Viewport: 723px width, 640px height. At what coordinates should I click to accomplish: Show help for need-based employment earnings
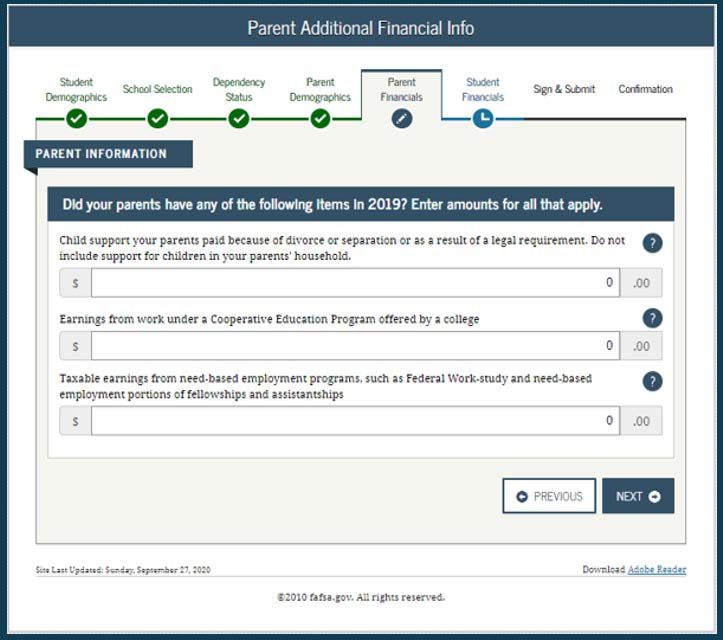pyautogui.click(x=652, y=381)
